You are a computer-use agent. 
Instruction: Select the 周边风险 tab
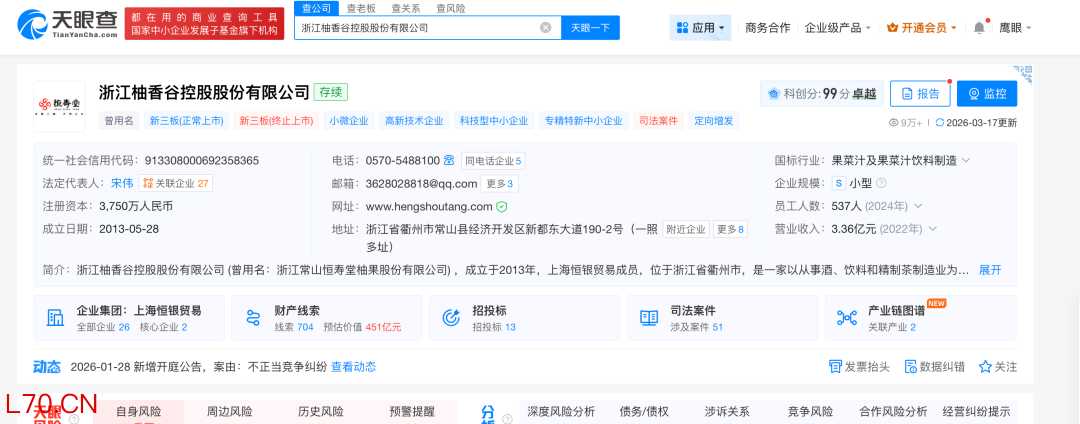(229, 412)
